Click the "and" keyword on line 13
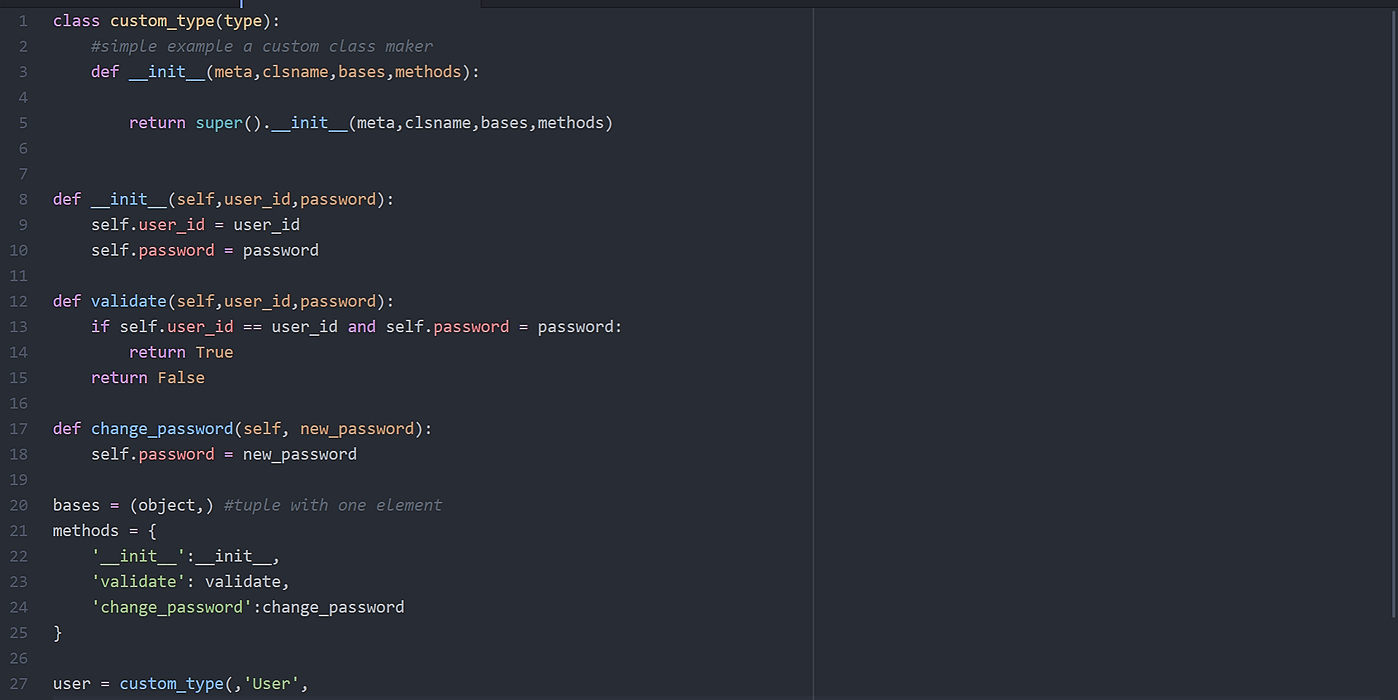The height and width of the screenshot is (700, 1398). pyautogui.click(x=361, y=327)
